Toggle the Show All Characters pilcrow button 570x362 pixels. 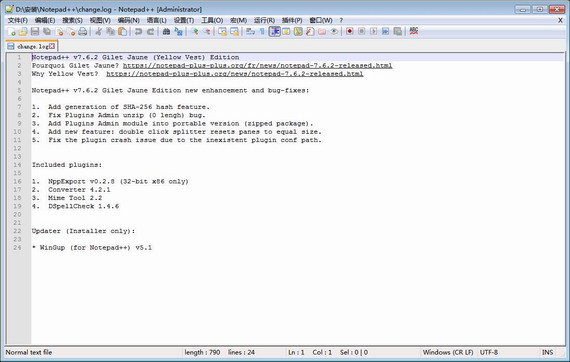click(x=262, y=32)
